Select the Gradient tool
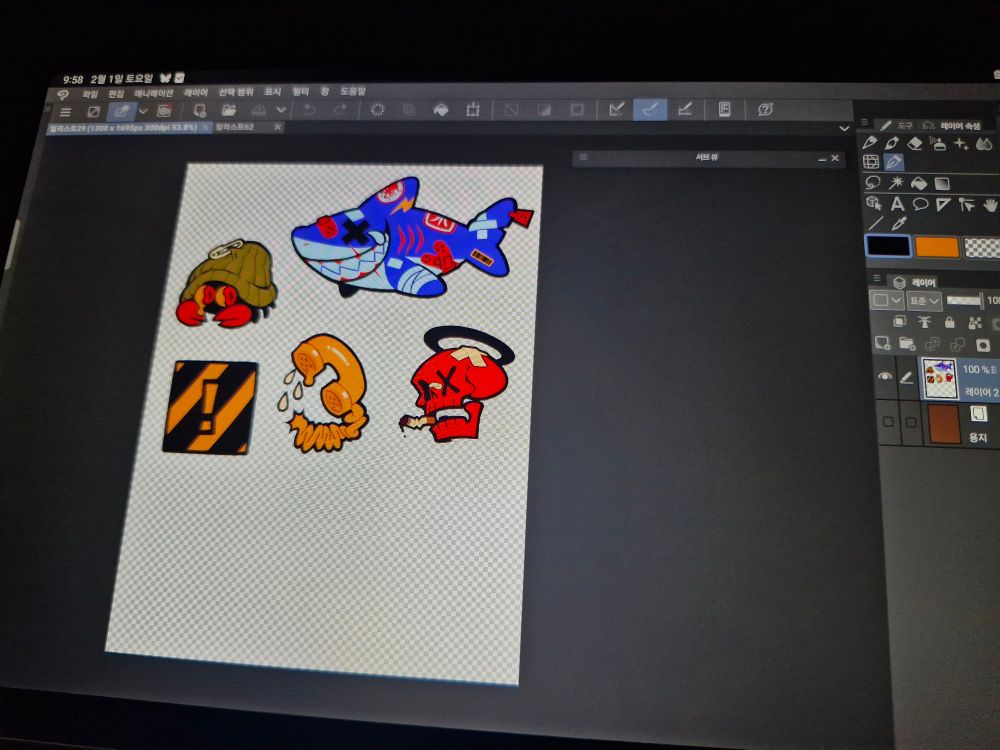This screenshot has height=750, width=1000. tap(942, 184)
